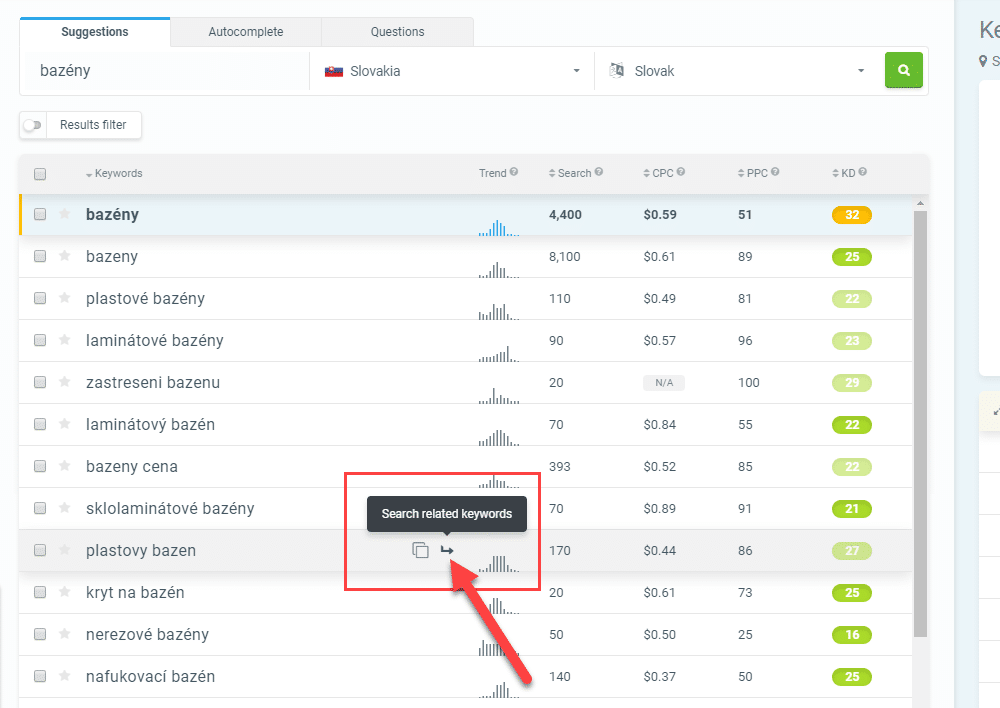
Task: Sort by KD column
Action: tap(844, 173)
